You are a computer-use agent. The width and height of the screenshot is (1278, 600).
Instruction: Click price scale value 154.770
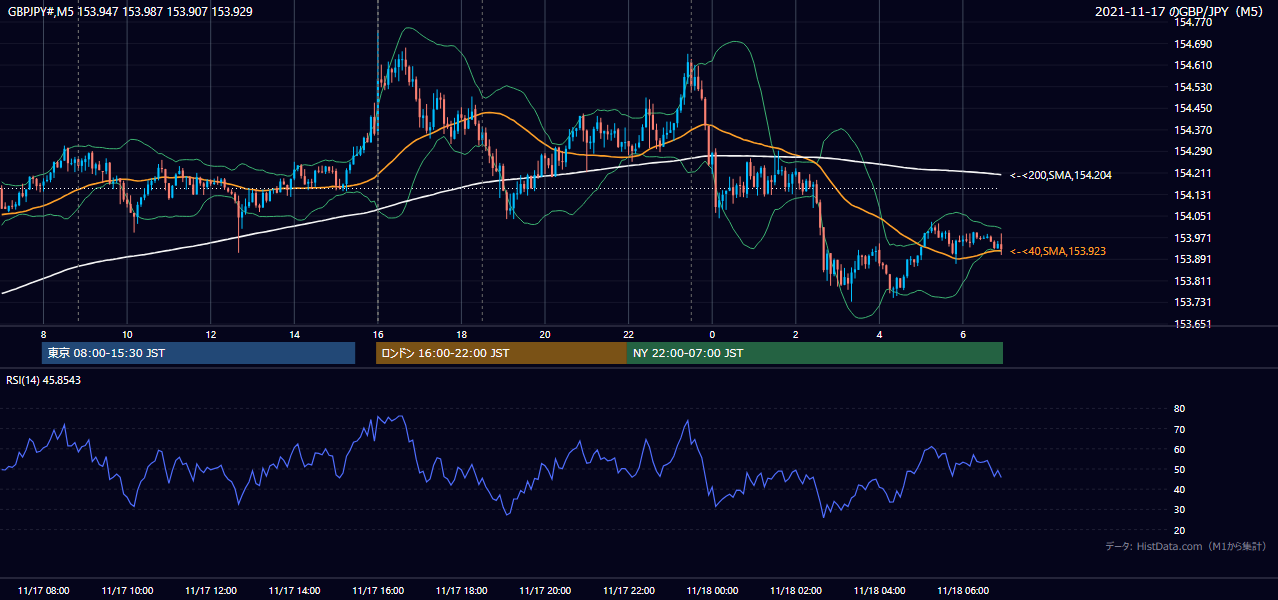(1193, 22)
